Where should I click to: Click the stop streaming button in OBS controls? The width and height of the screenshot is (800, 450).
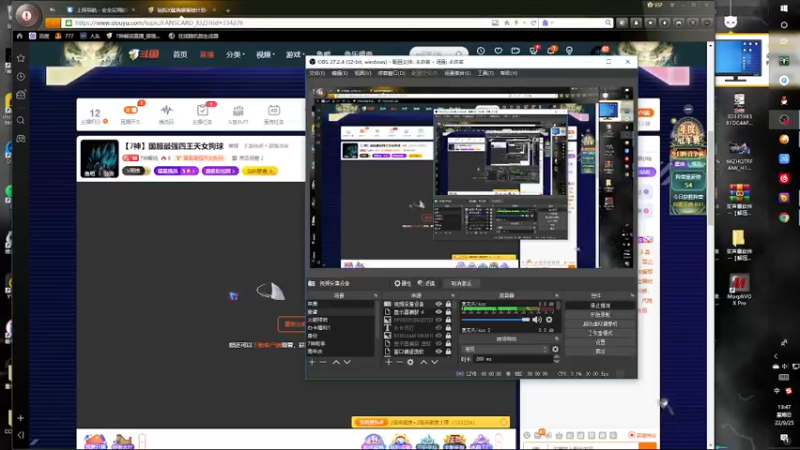point(600,306)
